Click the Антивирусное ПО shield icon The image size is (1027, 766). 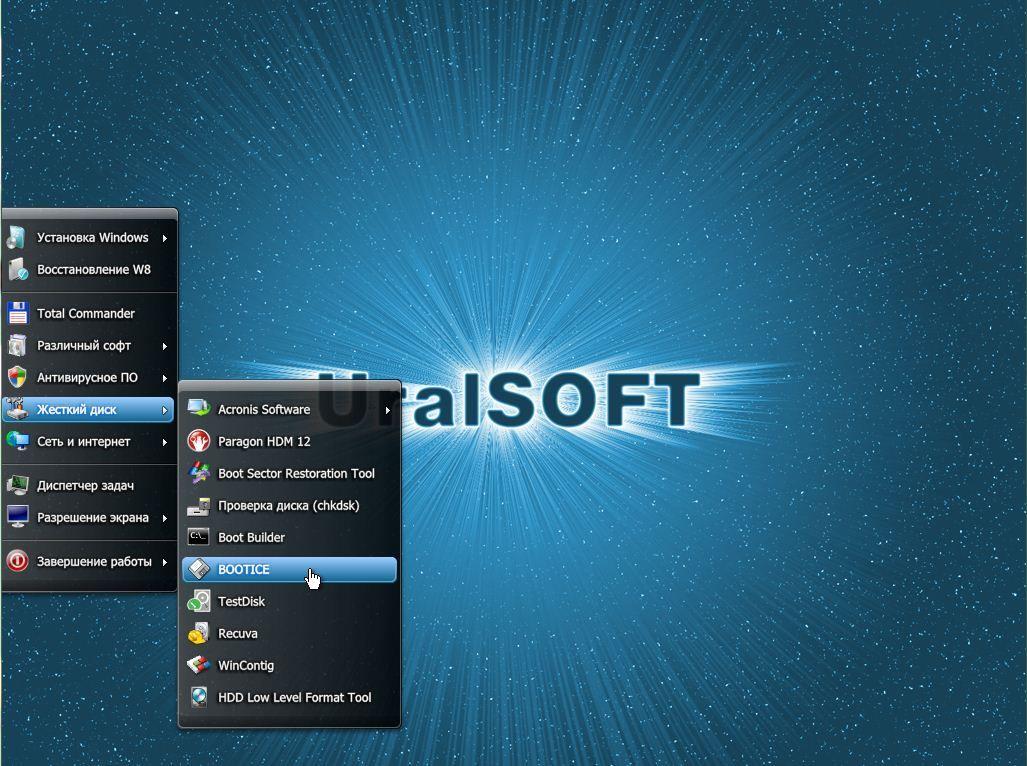[x=17, y=377]
